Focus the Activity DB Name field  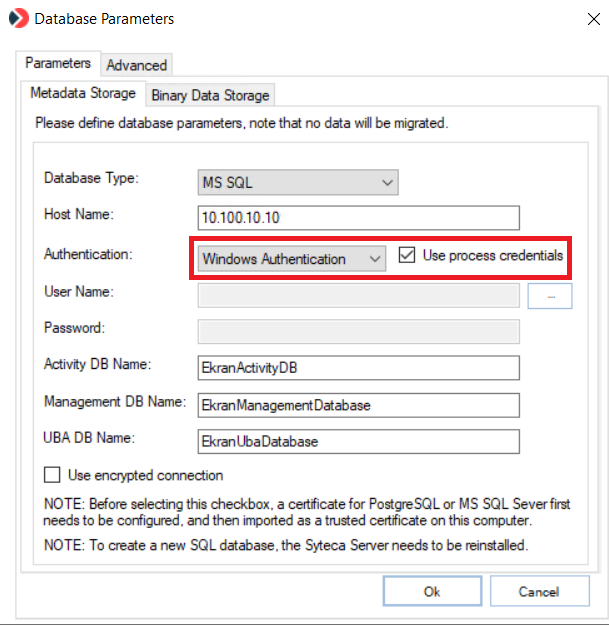click(x=360, y=368)
